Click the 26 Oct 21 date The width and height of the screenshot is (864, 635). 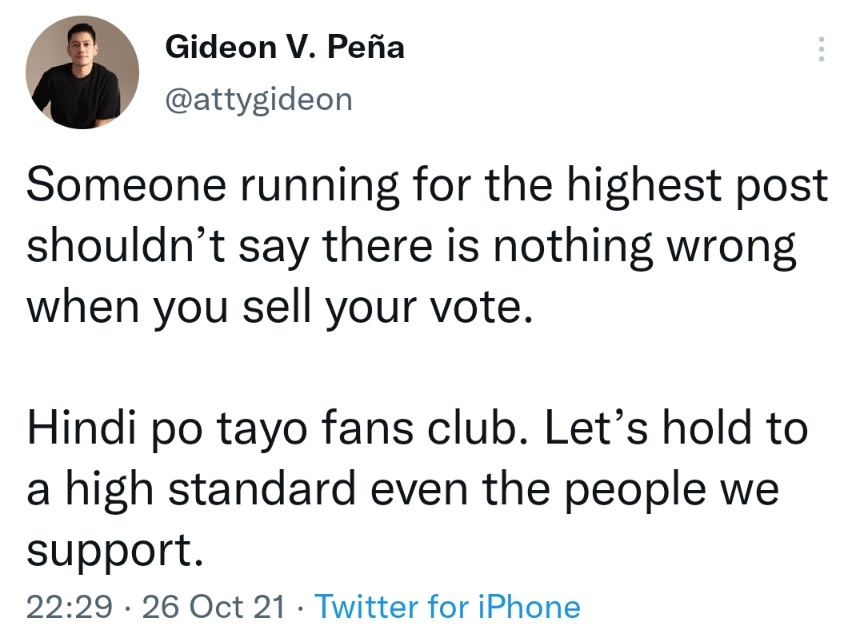(214, 607)
